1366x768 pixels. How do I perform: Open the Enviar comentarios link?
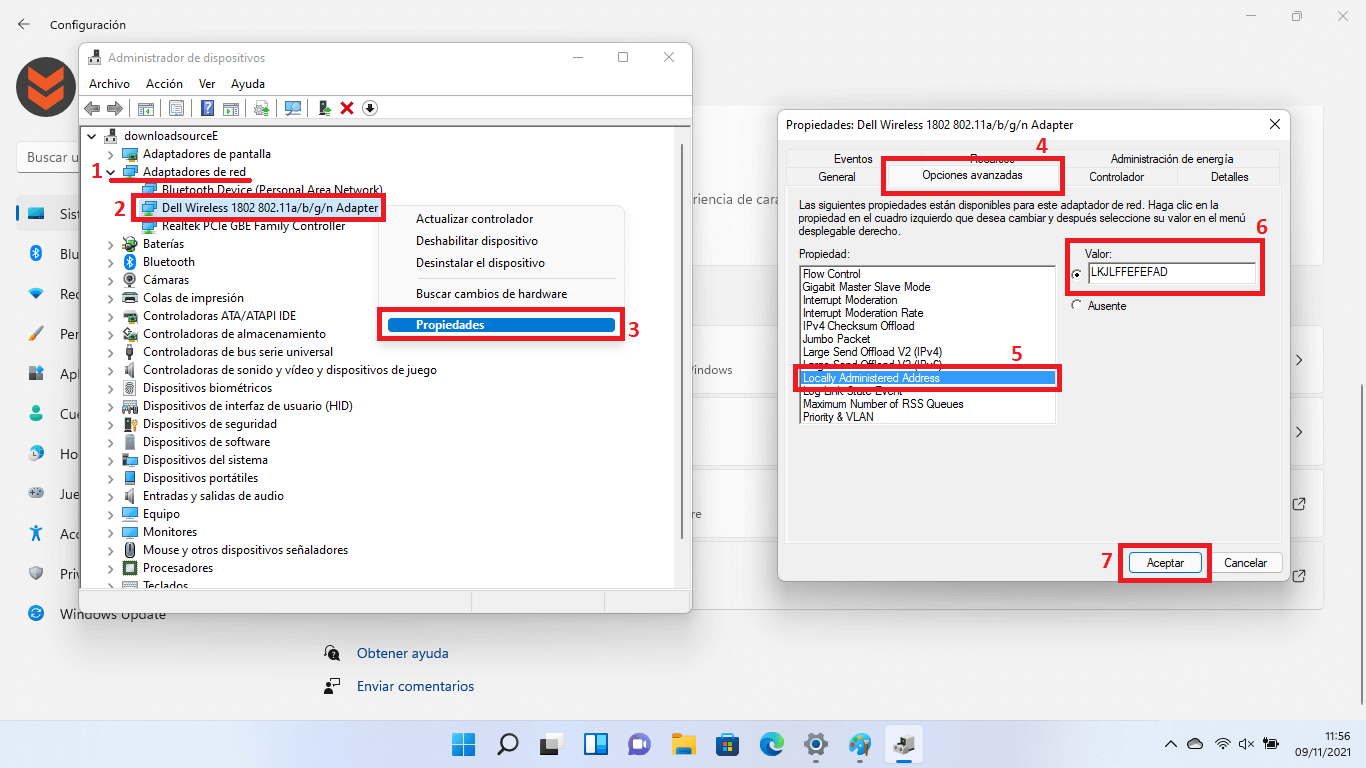tap(415, 686)
